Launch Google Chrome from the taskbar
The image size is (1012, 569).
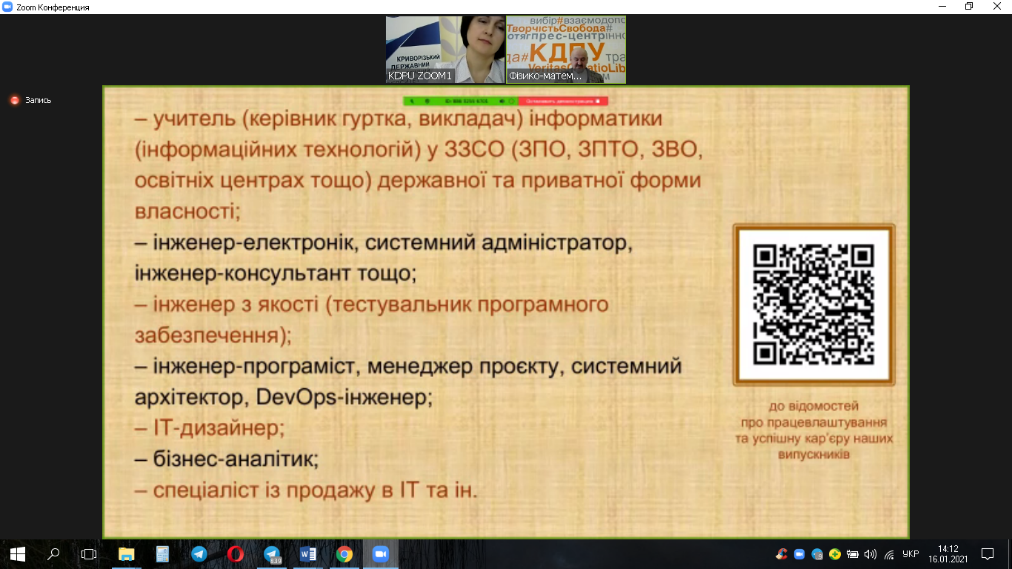tap(344, 553)
